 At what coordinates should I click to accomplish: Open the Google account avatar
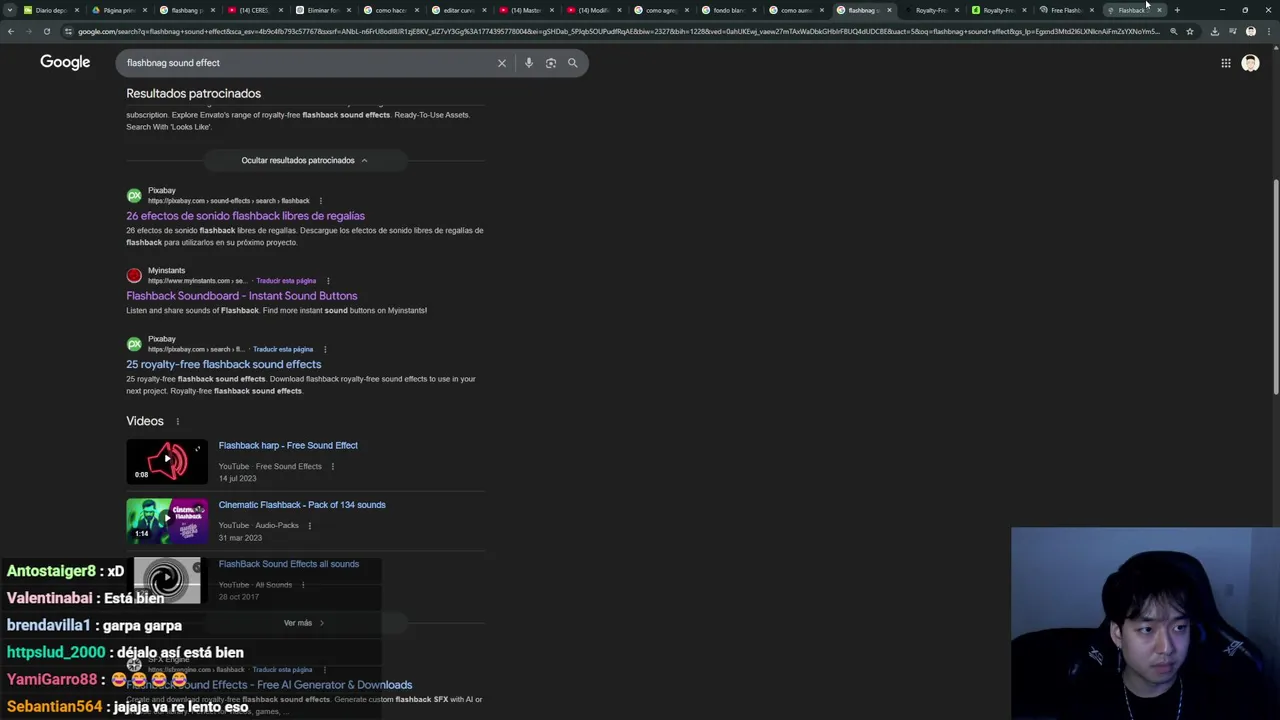pyautogui.click(x=1250, y=63)
